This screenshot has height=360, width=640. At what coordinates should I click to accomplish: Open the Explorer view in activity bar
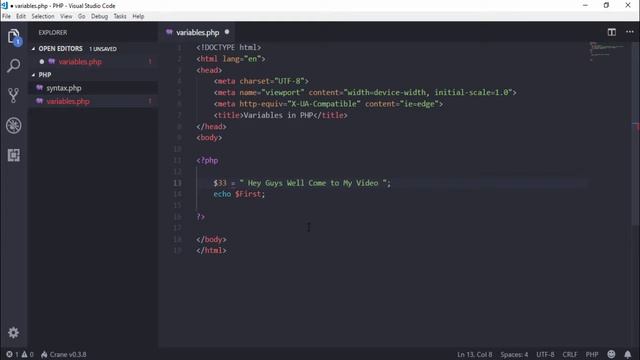coord(13,36)
